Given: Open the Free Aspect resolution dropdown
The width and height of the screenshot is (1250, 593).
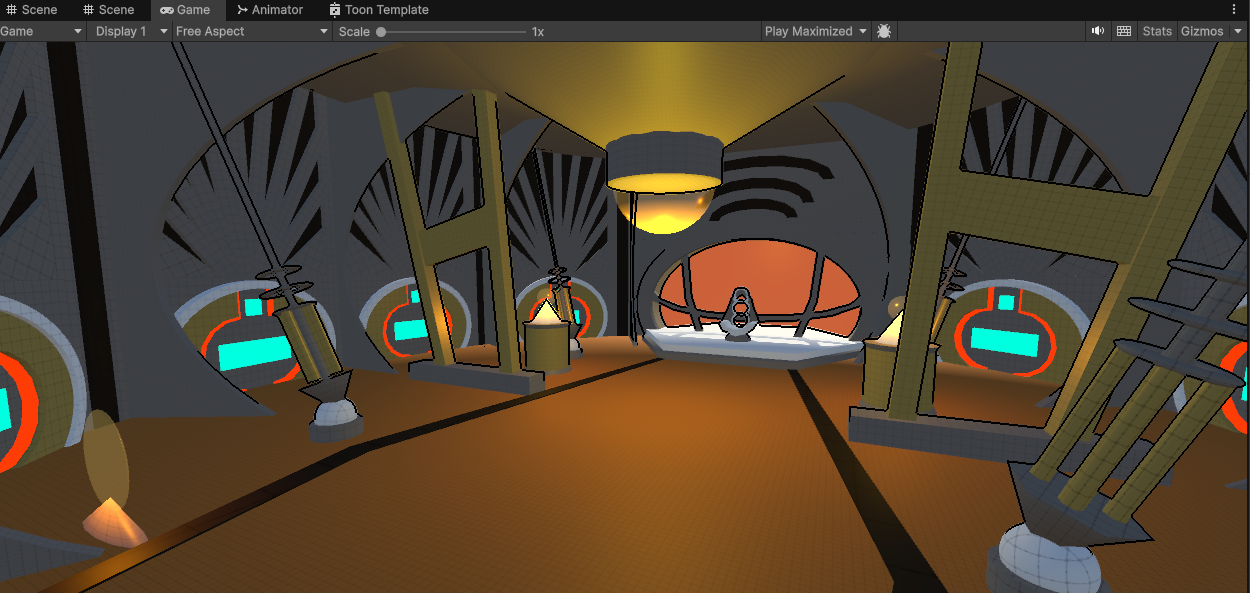Looking at the screenshot, I should [x=252, y=31].
